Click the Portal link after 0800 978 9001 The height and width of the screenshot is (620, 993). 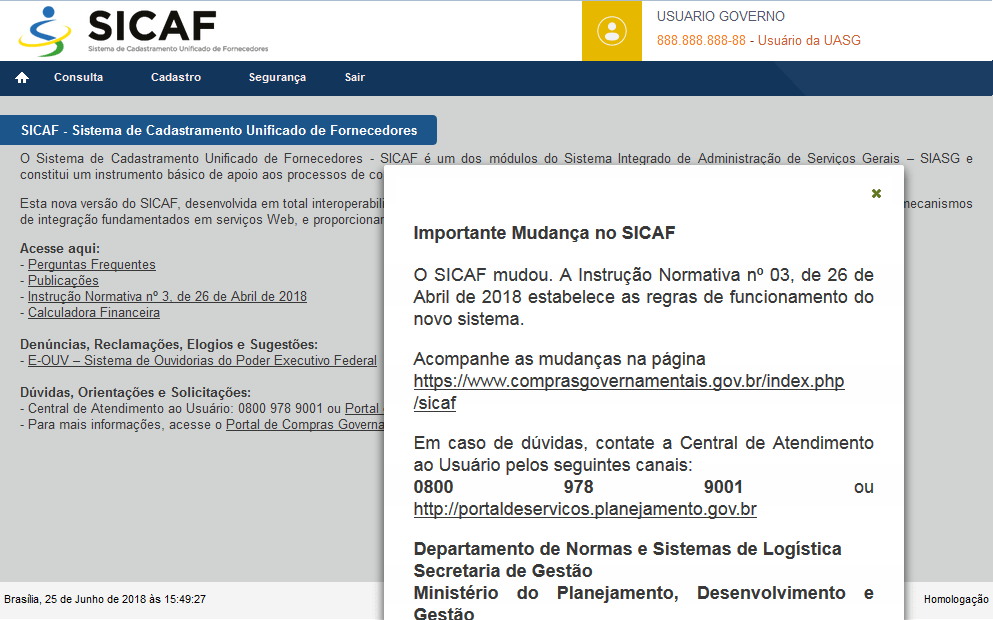364,408
